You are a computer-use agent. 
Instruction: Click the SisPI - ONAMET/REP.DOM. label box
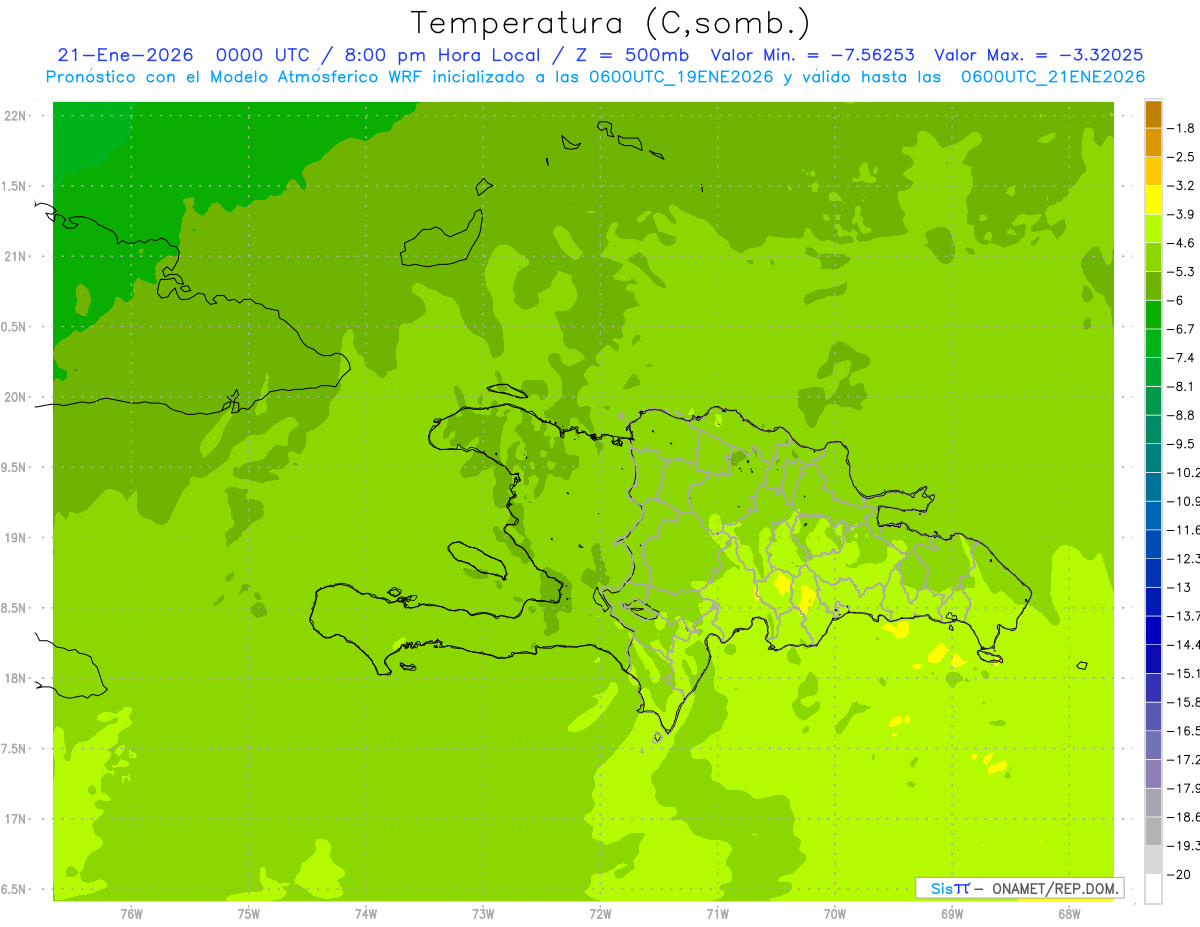click(x=1019, y=888)
